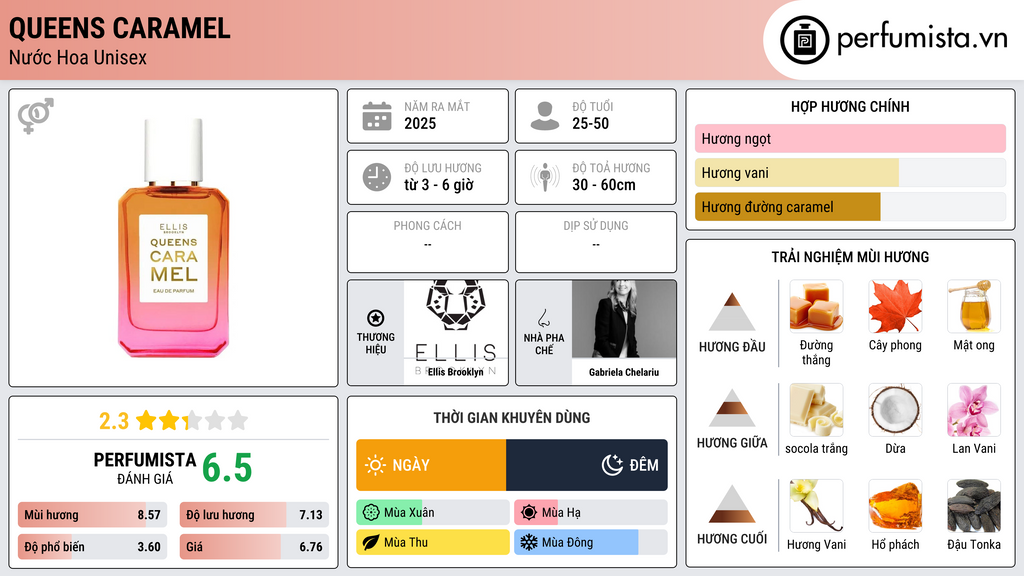Click the snowflake icon for Mùa Đông
This screenshot has height=576, width=1024.
click(529, 542)
